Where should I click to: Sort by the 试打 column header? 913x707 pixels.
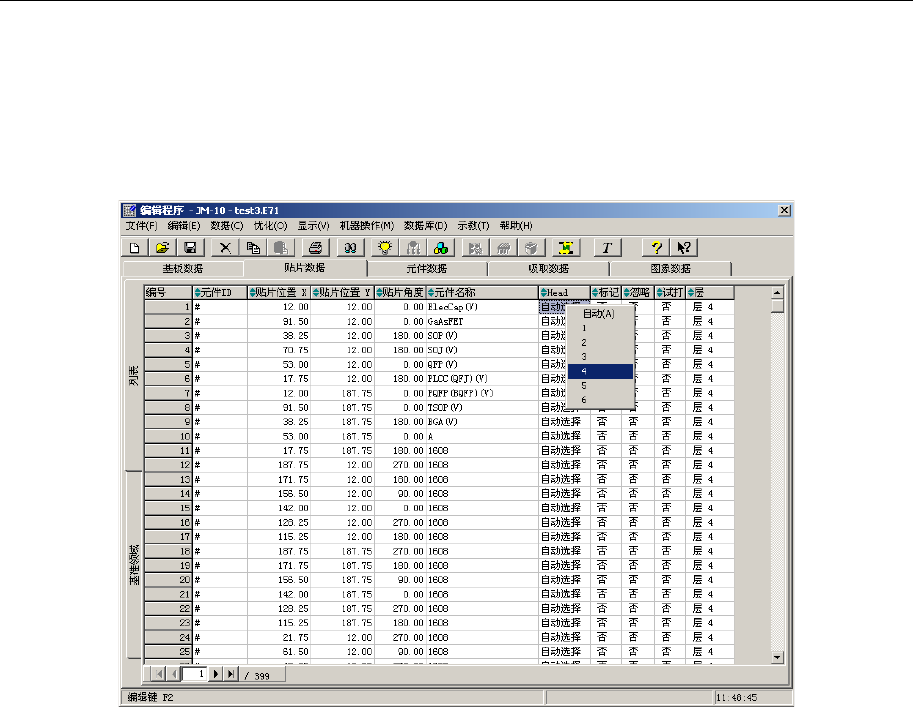click(670, 292)
